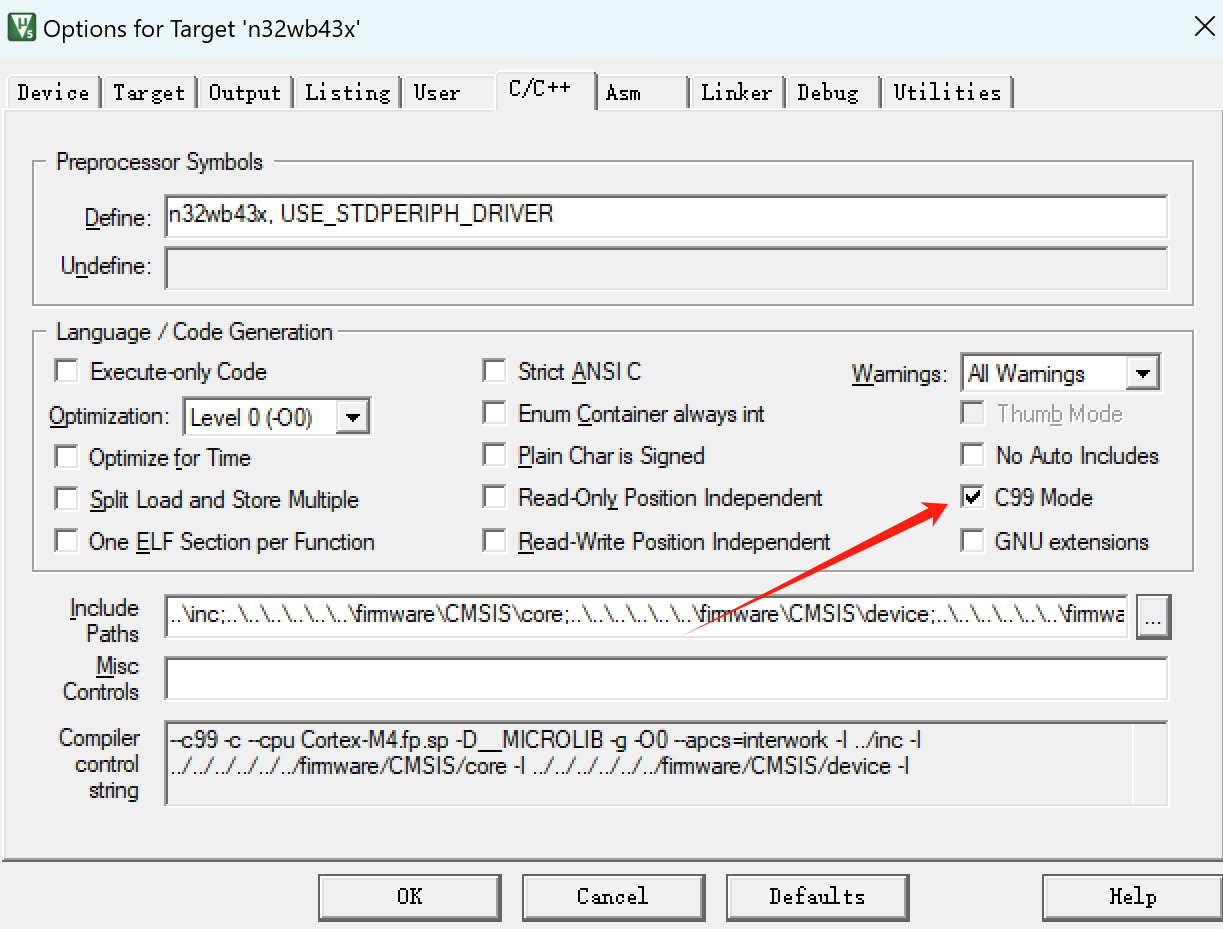Switch to the Linker tab

(736, 93)
